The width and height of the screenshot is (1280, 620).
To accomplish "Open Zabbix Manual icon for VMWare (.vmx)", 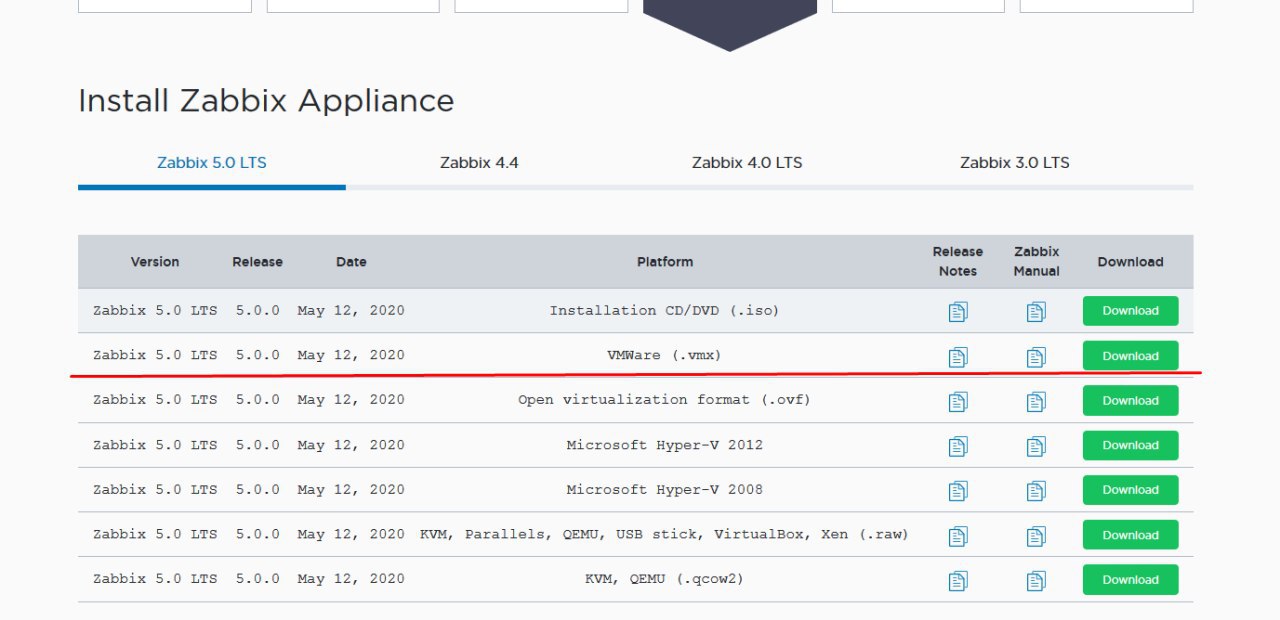I will (1036, 357).
